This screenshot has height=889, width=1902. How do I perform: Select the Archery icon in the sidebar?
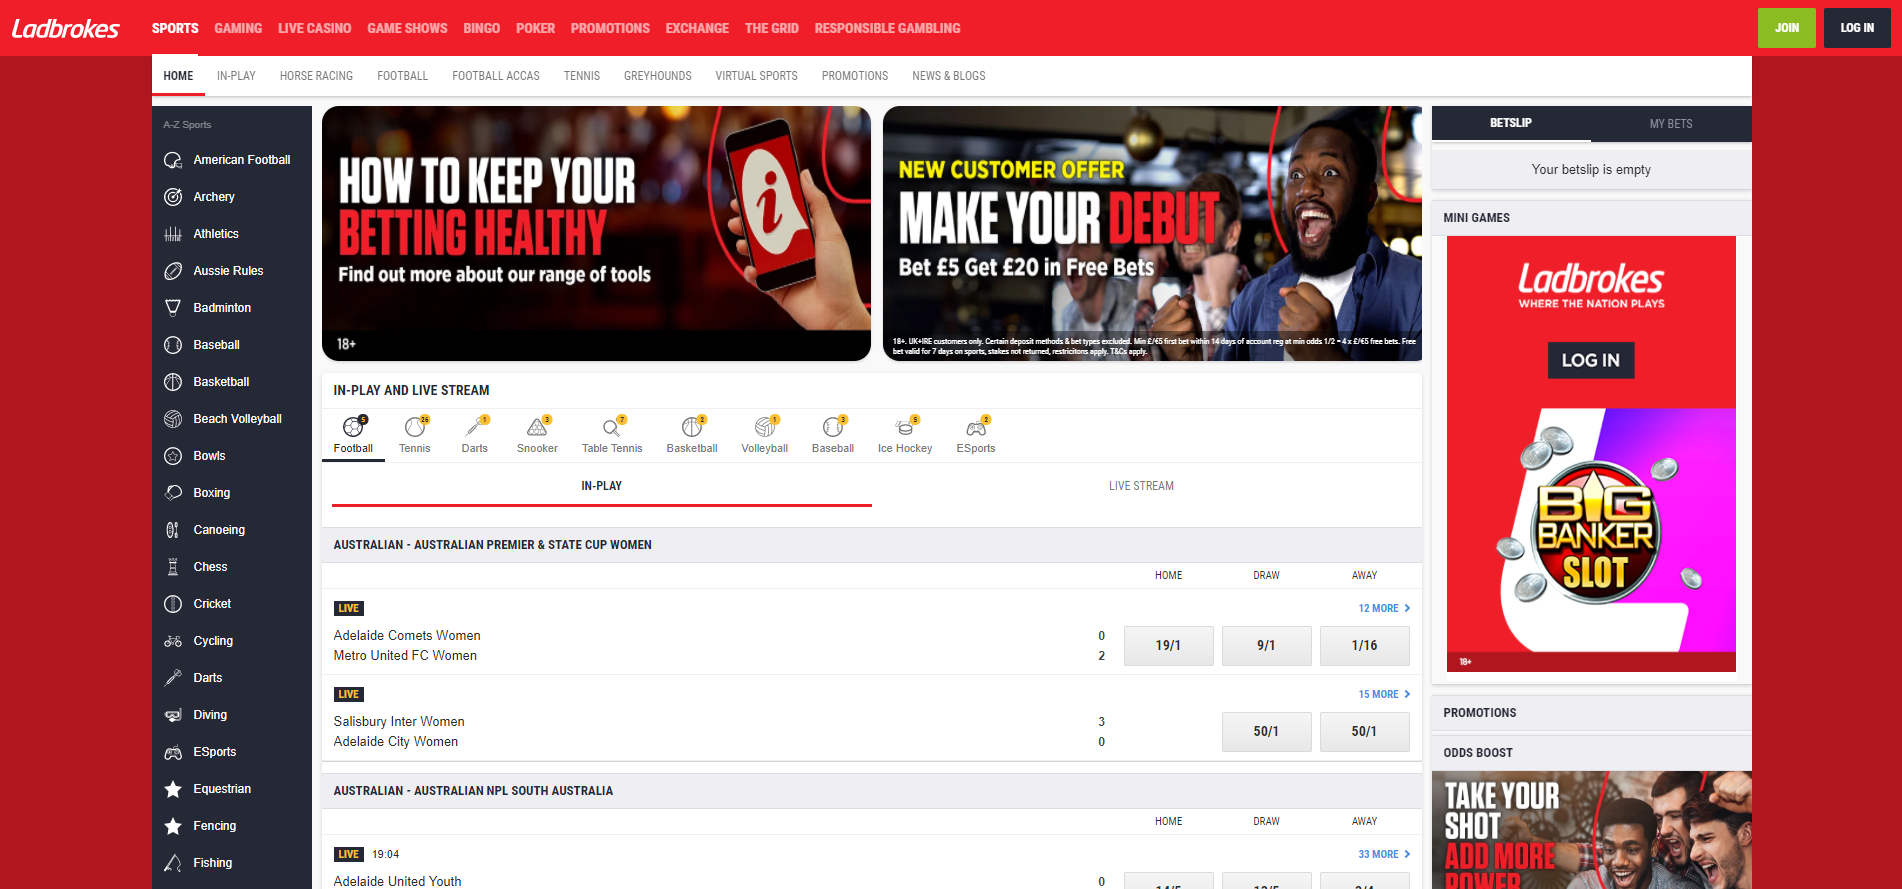tap(173, 197)
